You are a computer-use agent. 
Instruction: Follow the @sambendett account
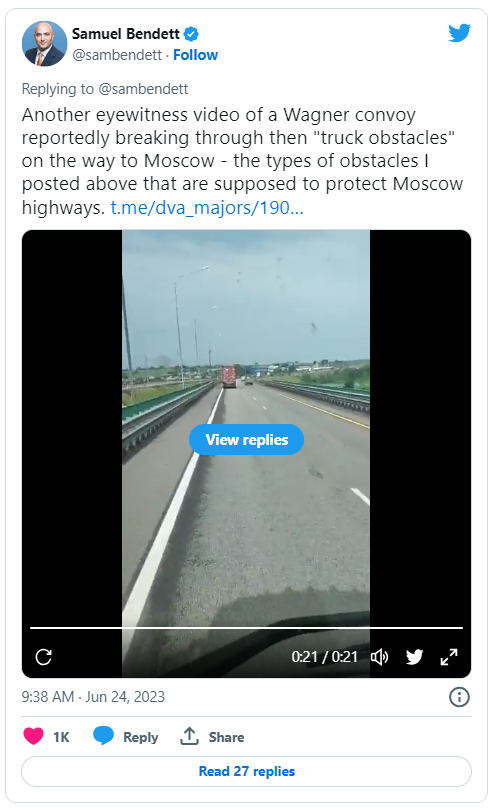coord(195,55)
